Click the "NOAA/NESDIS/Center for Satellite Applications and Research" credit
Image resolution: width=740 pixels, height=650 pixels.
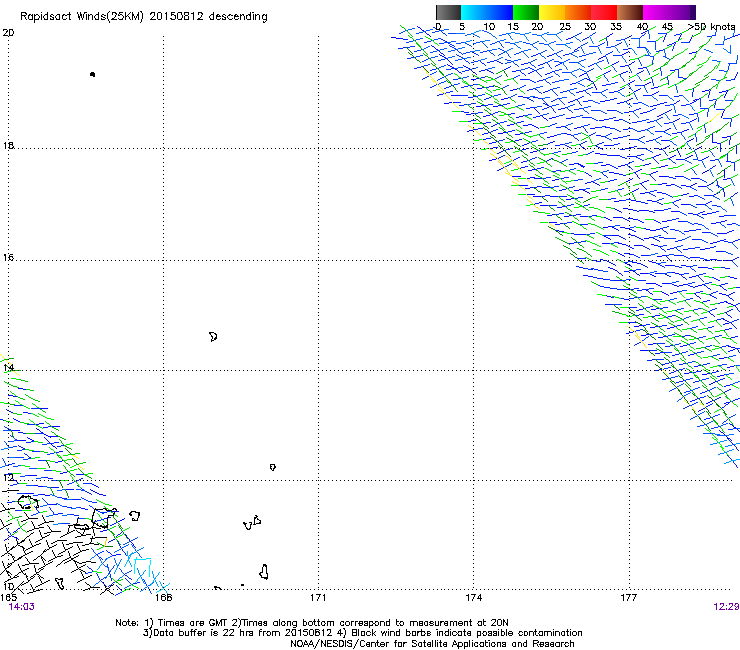pyautogui.click(x=432, y=644)
